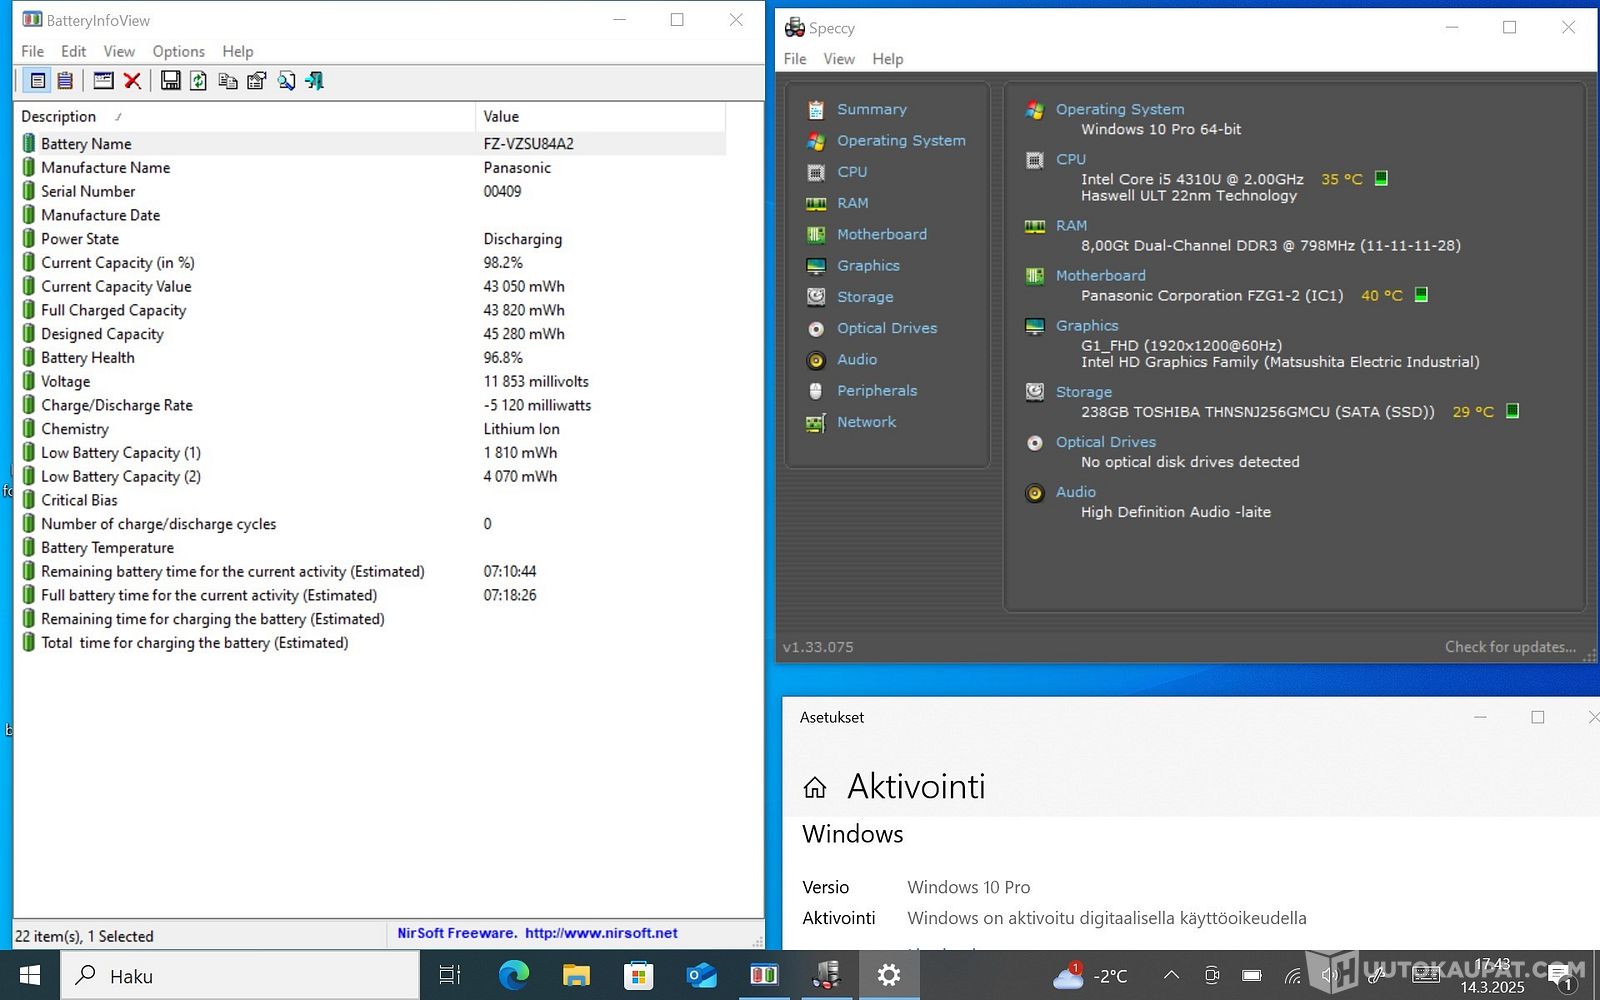Image resolution: width=1600 pixels, height=1000 pixels.
Task: Click the Audio heading link in Speccy summary panel
Action: click(x=1076, y=492)
